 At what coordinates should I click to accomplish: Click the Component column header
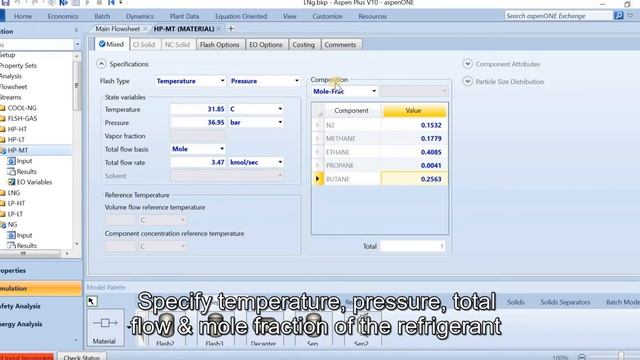351,111
